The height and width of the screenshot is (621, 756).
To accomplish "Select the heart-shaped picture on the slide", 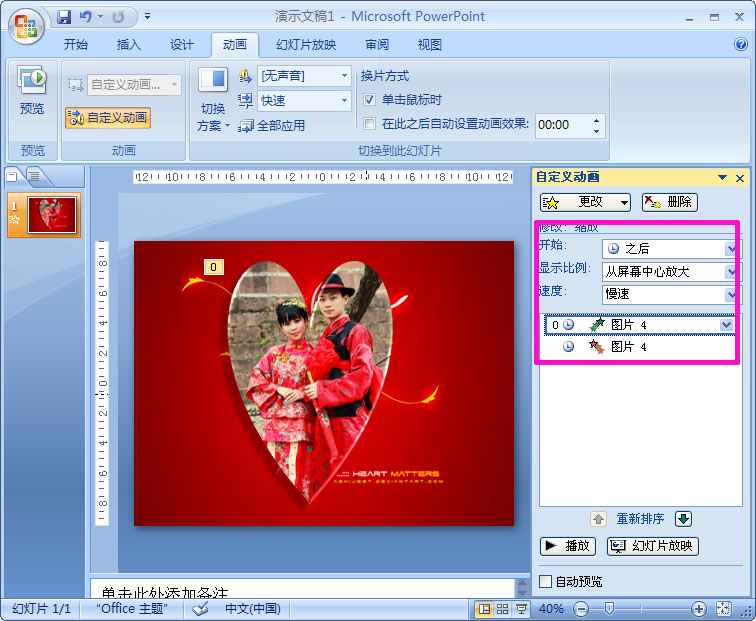I will [x=310, y=381].
